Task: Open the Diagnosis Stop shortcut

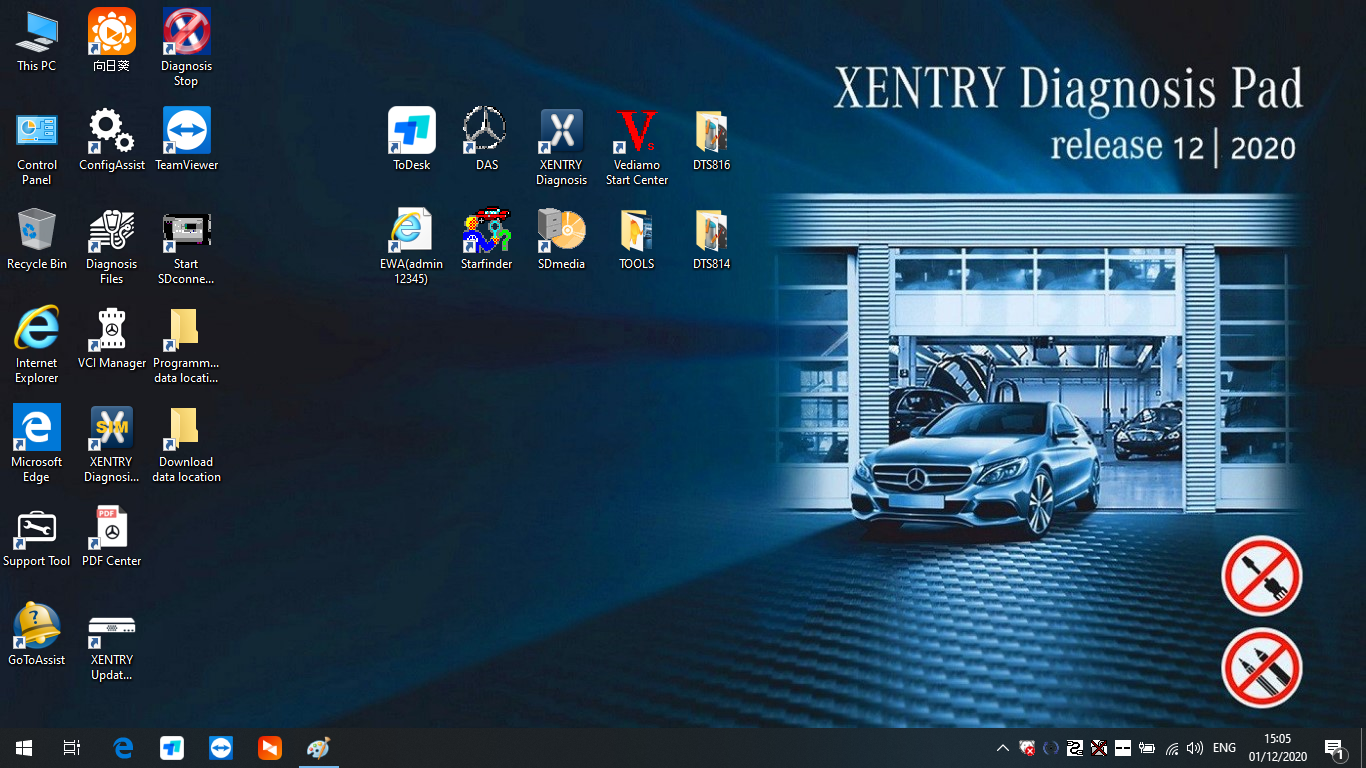Action: point(186,48)
